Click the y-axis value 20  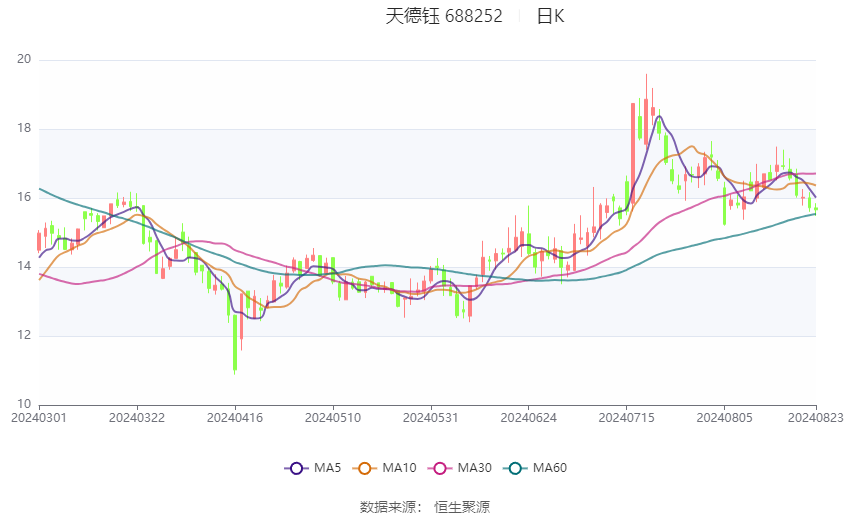[x=24, y=59]
